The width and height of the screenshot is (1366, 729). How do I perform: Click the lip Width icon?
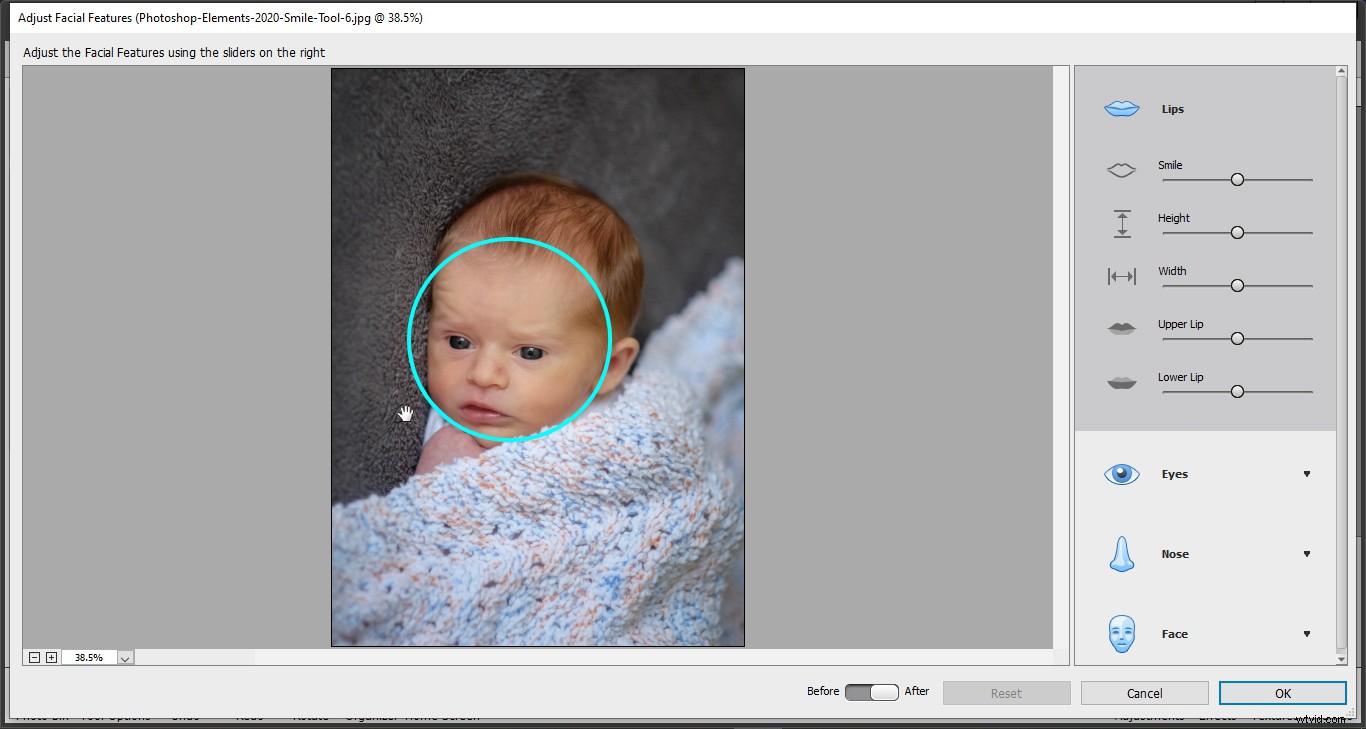tap(1121, 276)
